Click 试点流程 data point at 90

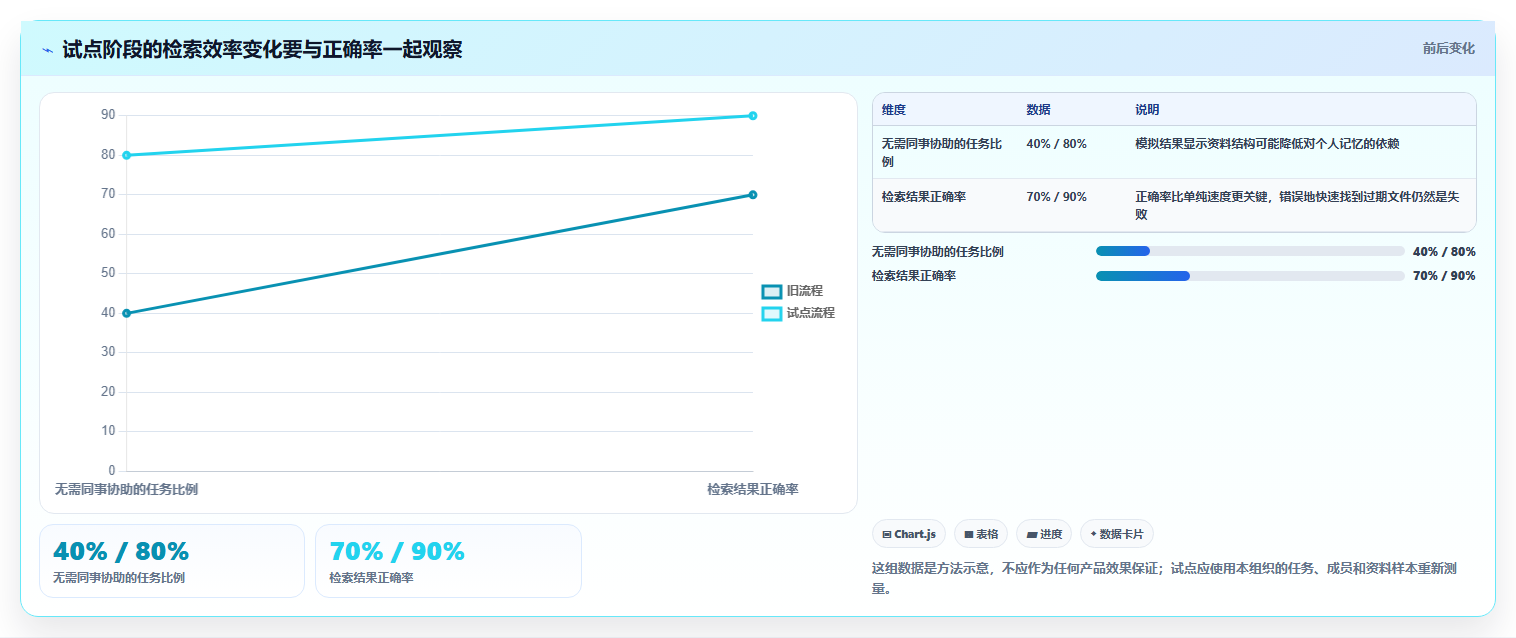point(753,116)
